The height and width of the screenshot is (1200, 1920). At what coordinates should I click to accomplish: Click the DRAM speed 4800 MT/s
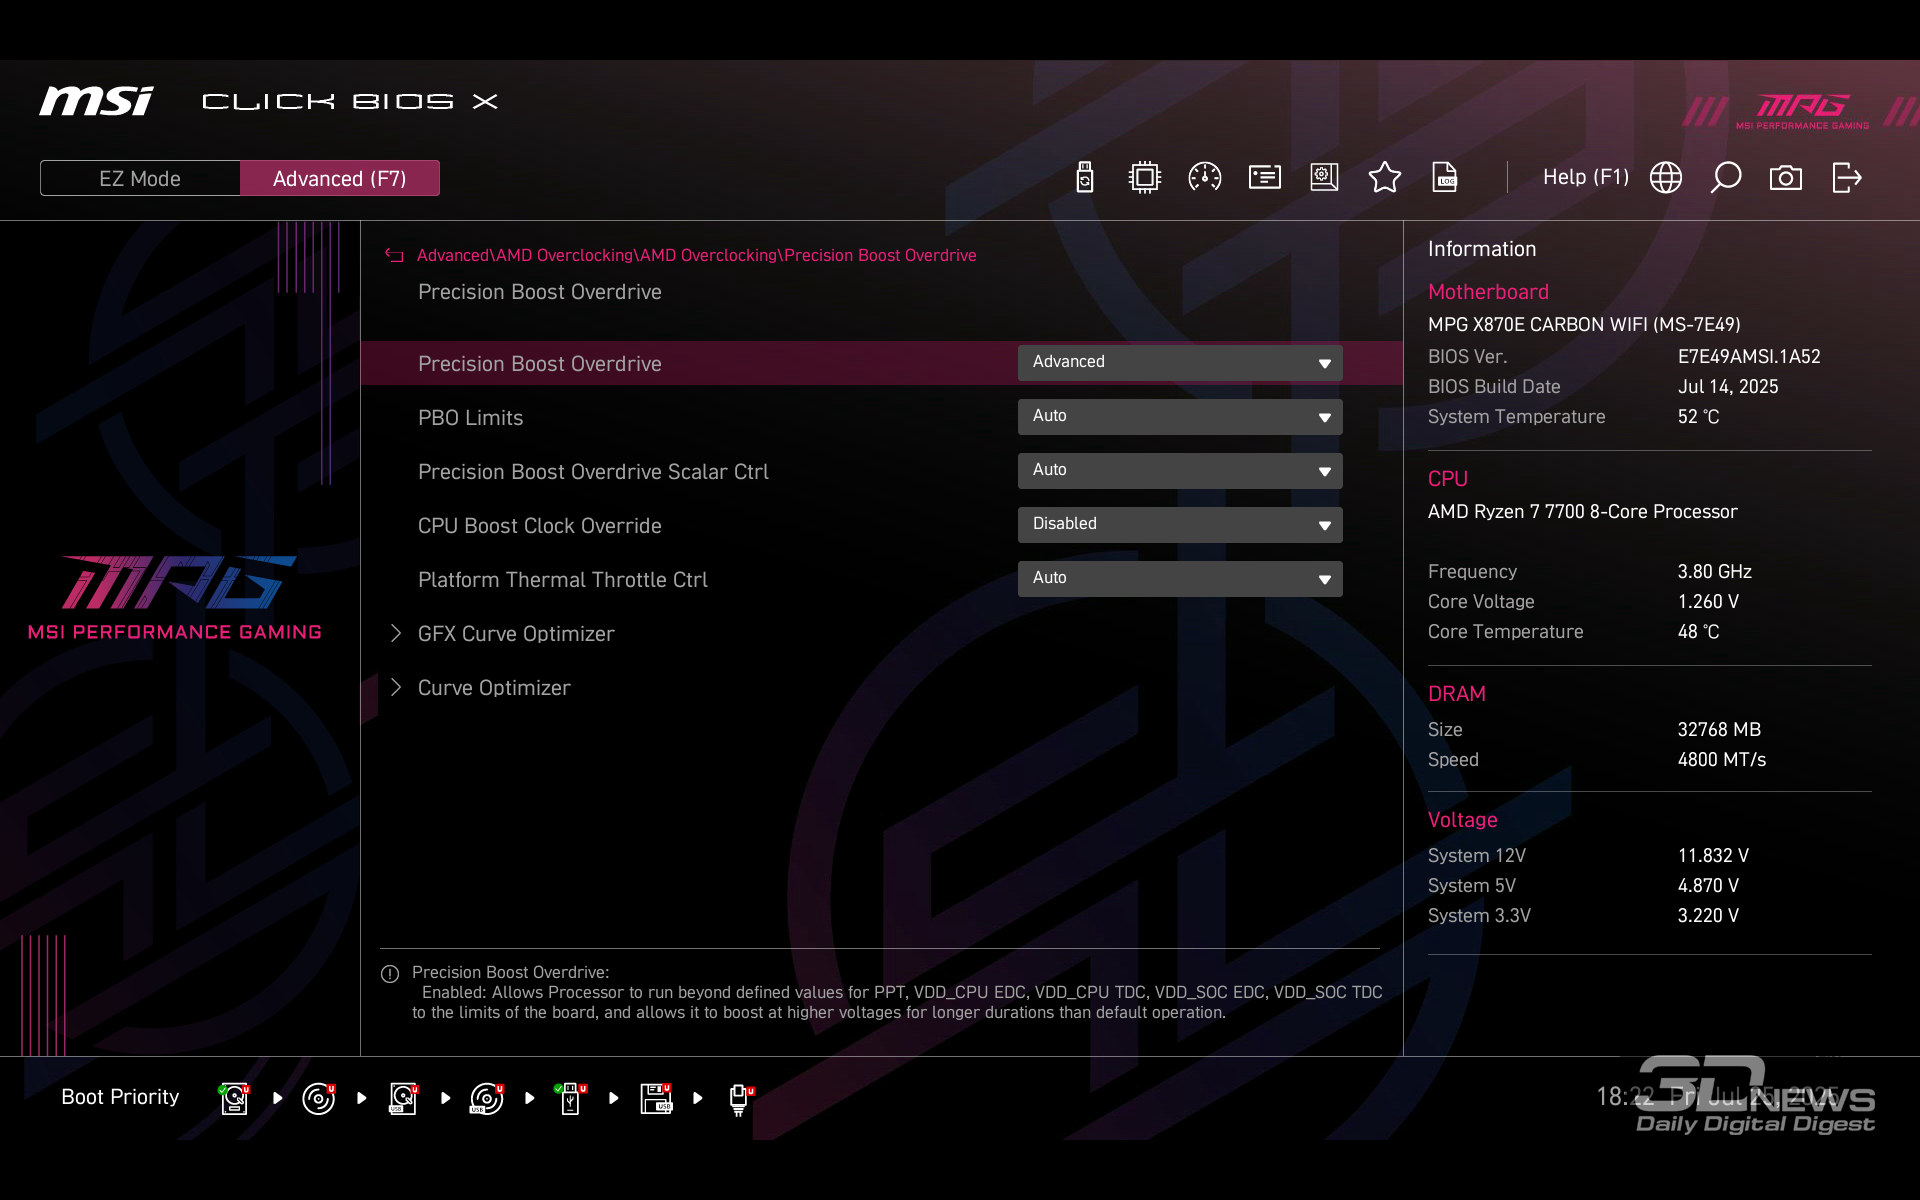tap(1722, 760)
